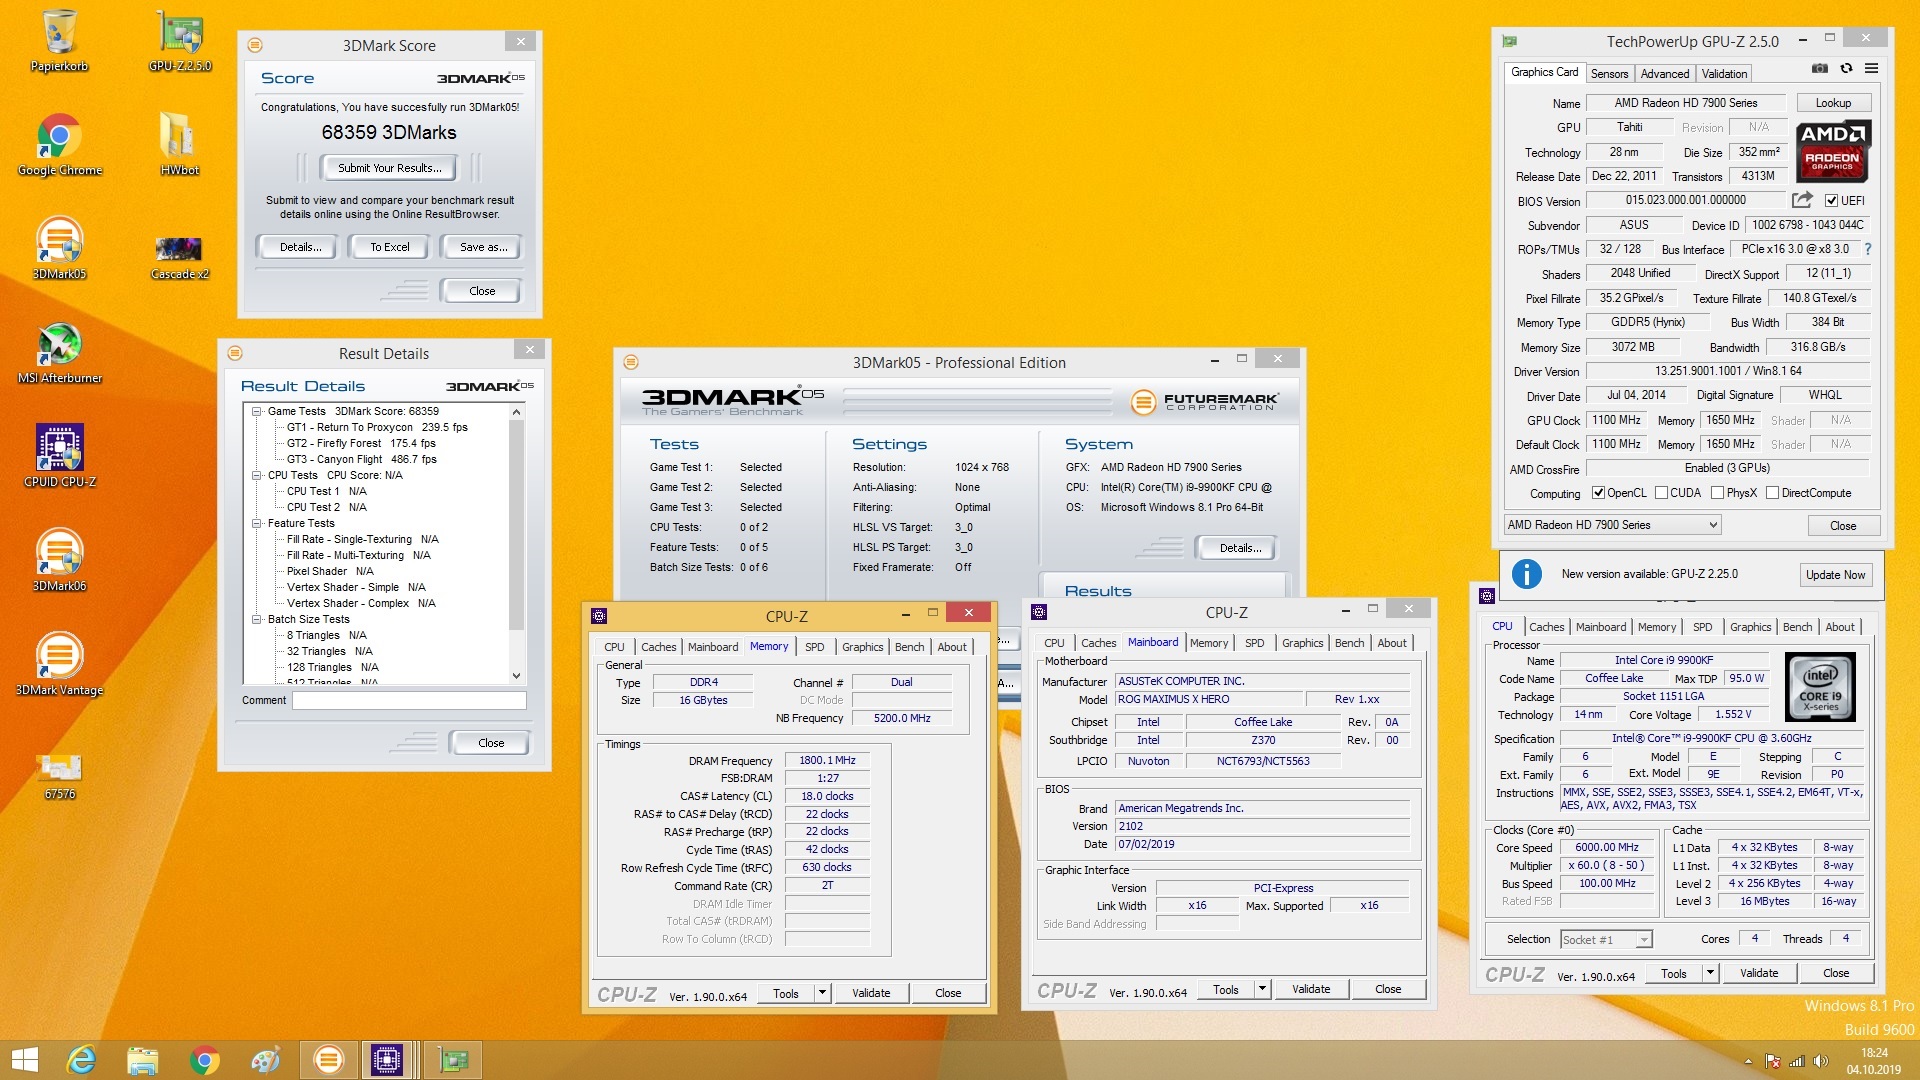Click Validate button in the Memory CPU-Z window
The width and height of the screenshot is (1920, 1080).
(870, 993)
